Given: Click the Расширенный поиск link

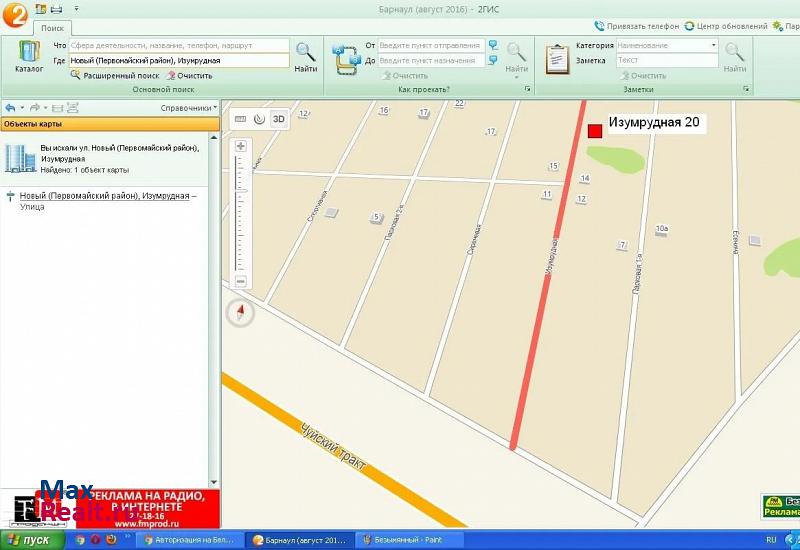Looking at the screenshot, I should (121, 75).
